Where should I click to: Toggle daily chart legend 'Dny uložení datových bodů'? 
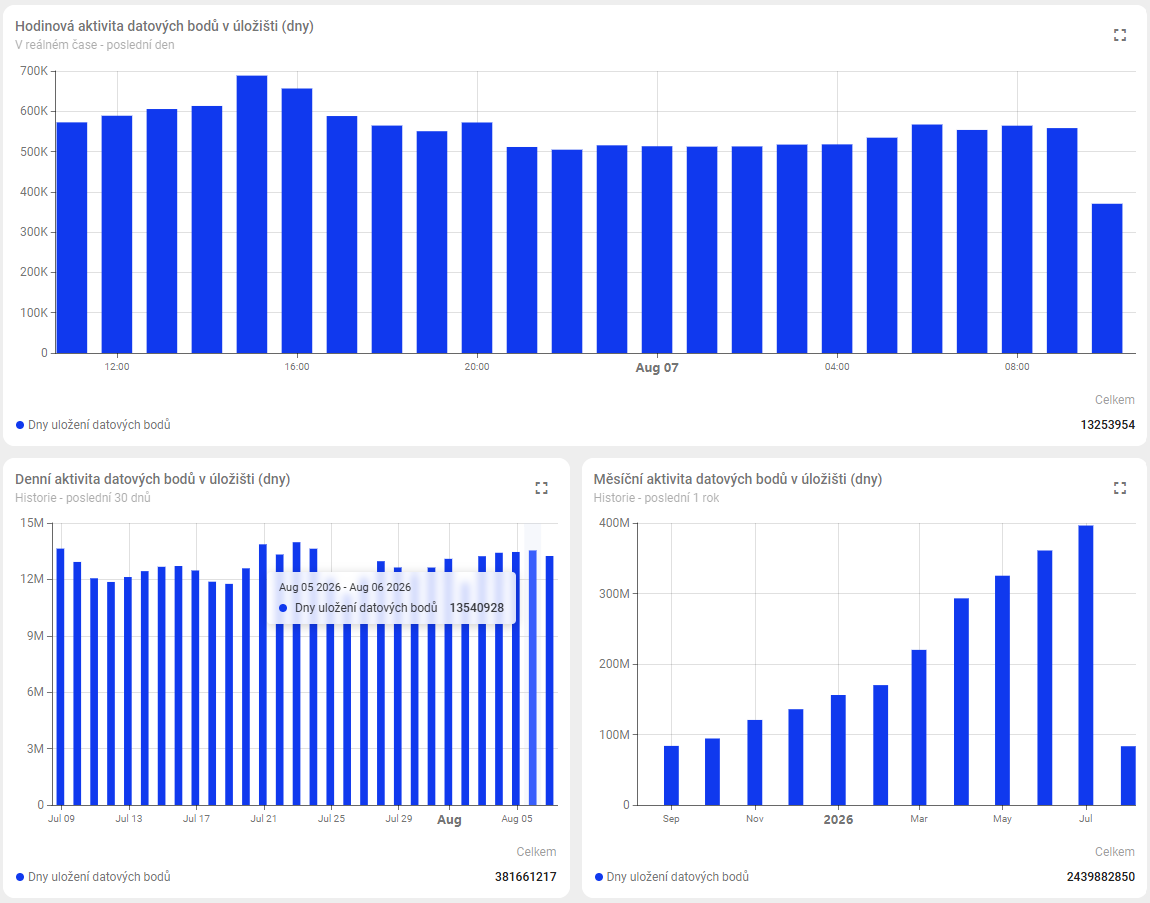coord(93,877)
